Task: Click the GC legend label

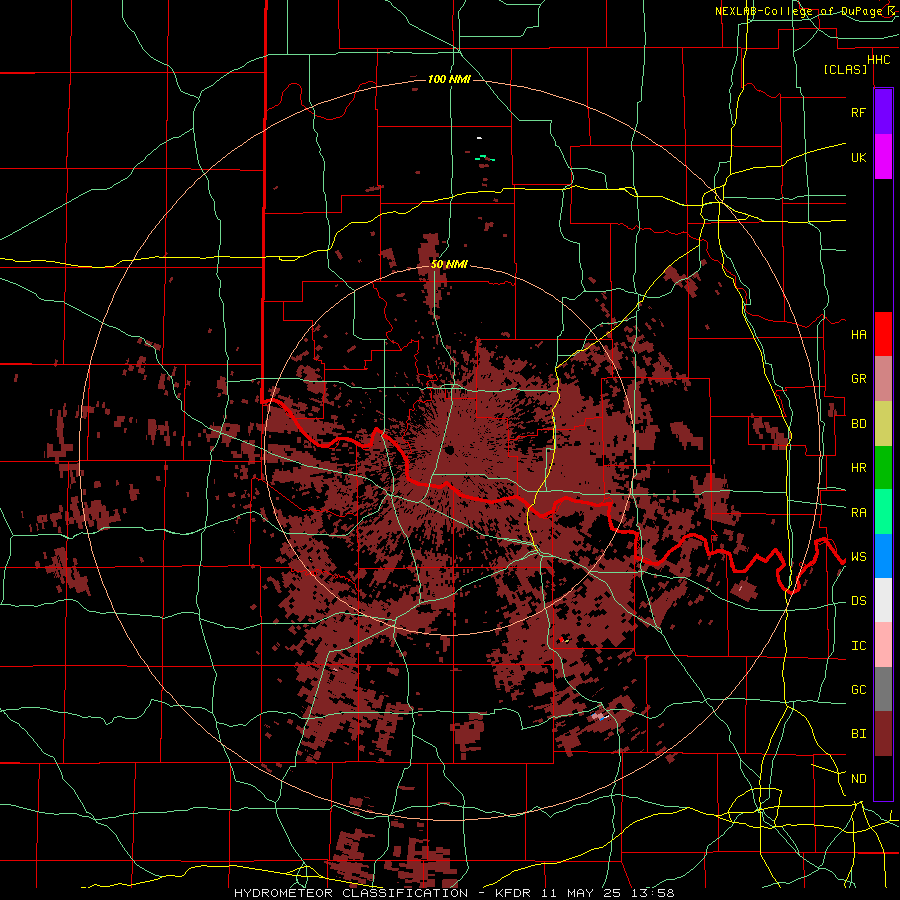Action: [x=858, y=689]
